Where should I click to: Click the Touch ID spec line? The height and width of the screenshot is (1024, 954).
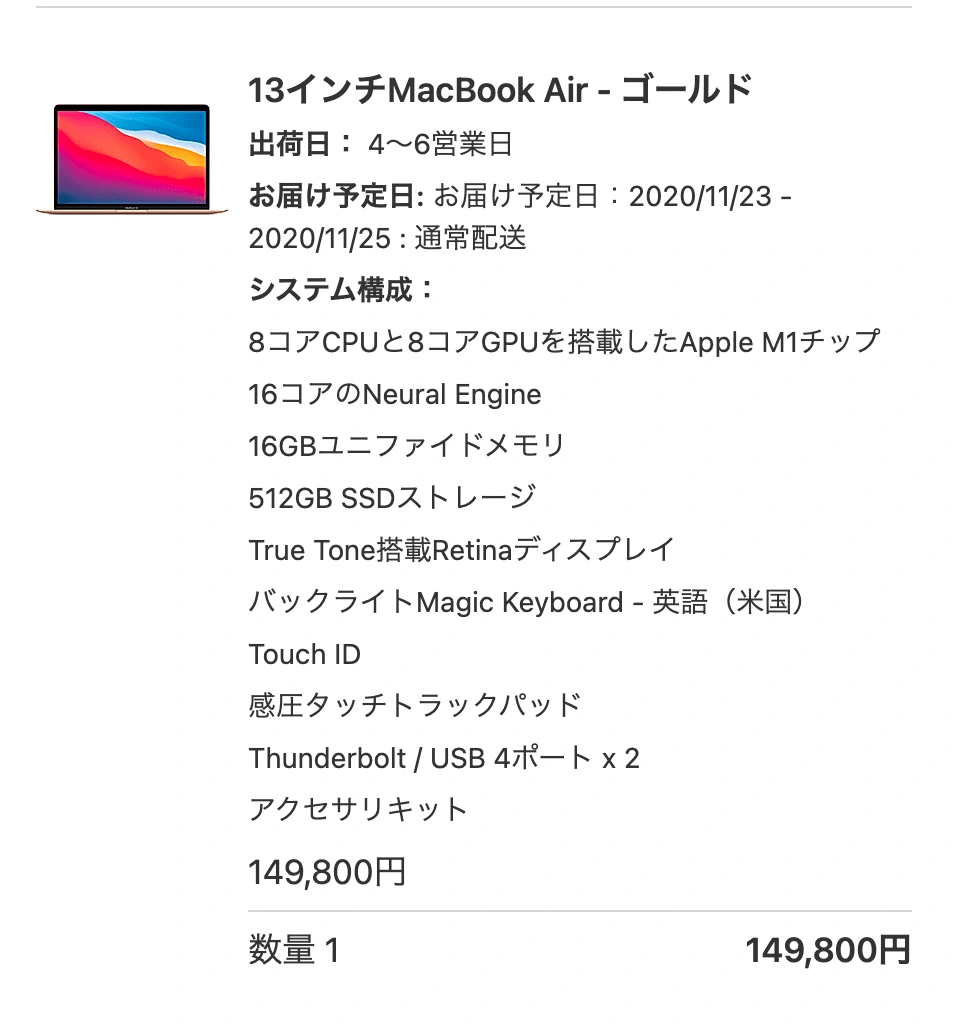304,654
